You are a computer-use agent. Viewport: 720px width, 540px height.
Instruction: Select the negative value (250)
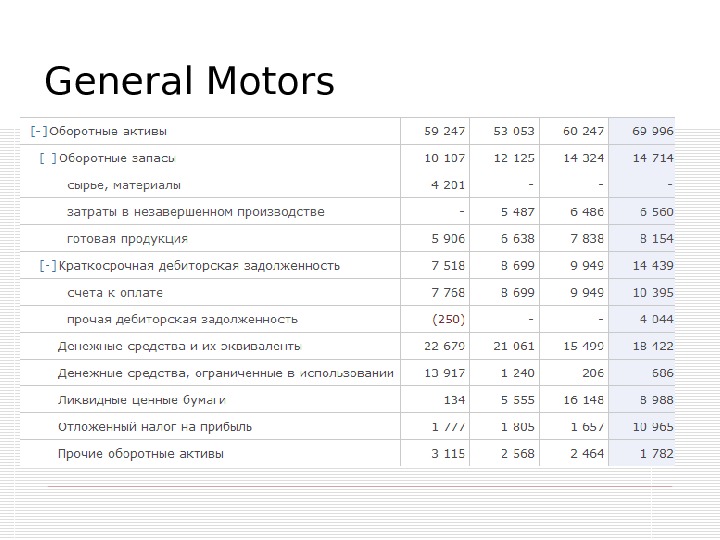[x=448, y=320]
